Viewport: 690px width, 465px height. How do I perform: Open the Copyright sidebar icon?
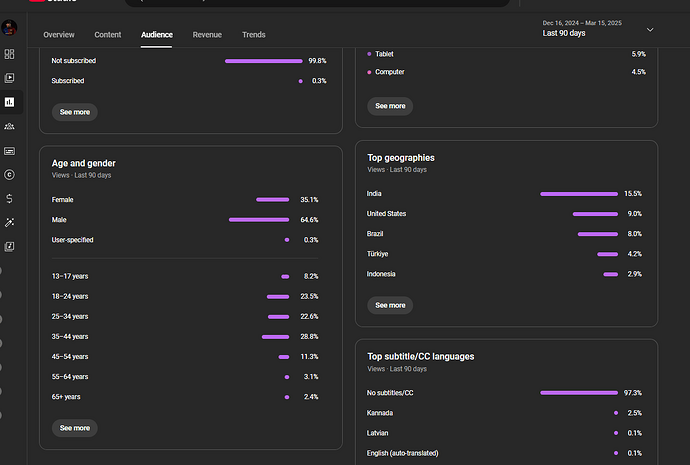9,175
